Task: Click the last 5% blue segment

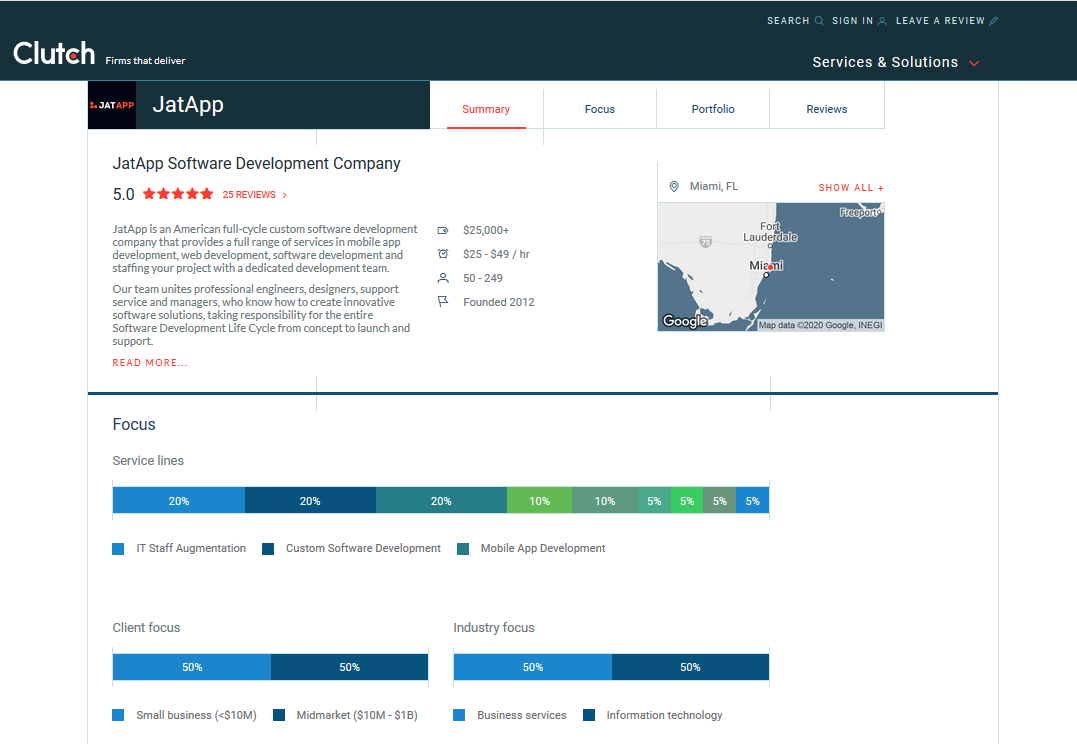Action: coord(753,501)
